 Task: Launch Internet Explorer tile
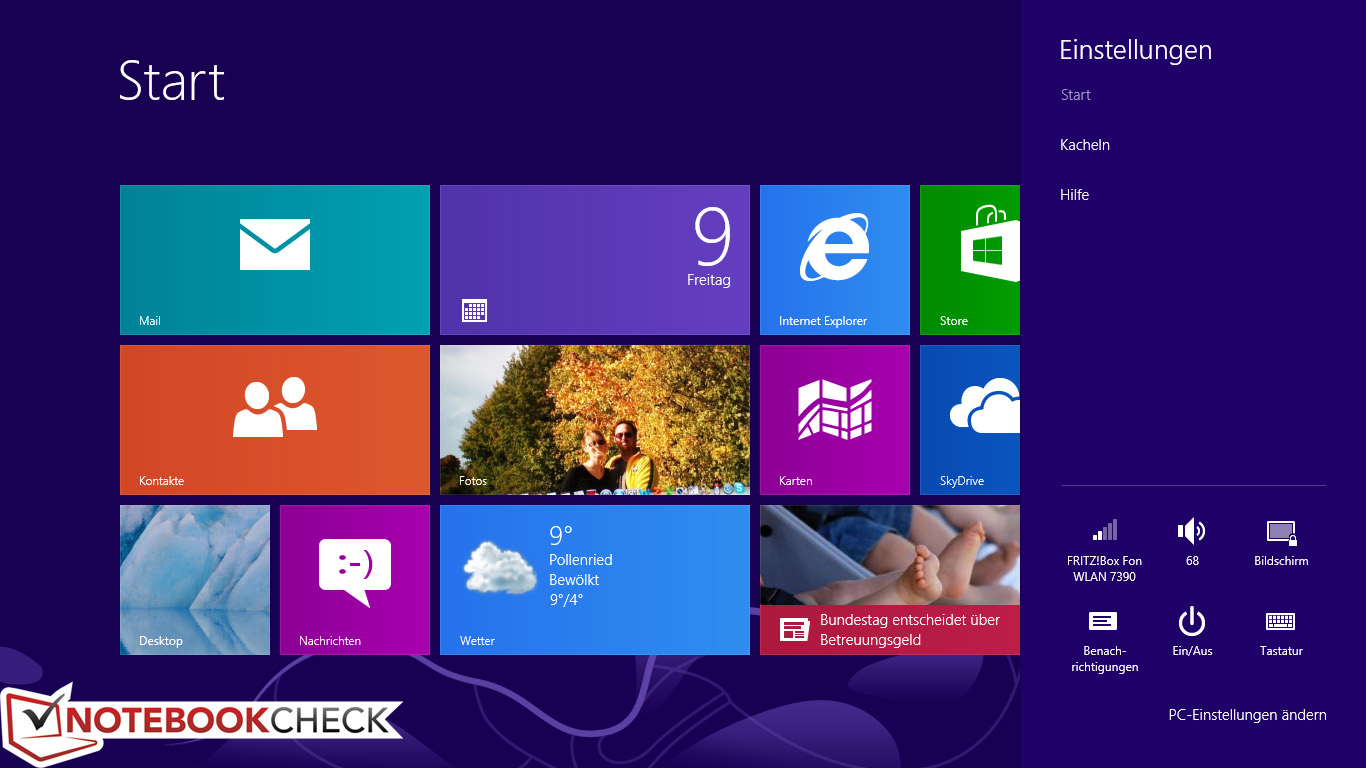tap(835, 260)
